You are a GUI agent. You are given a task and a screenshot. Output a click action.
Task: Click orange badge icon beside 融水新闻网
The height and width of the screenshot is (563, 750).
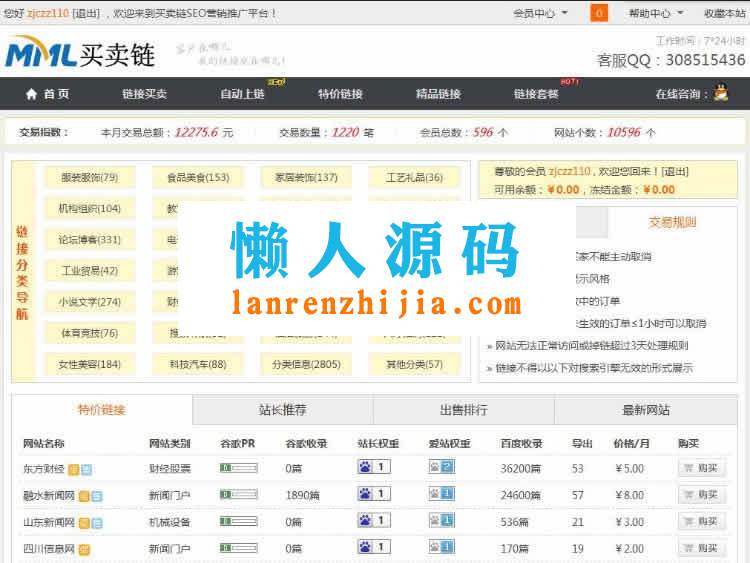click(84, 497)
